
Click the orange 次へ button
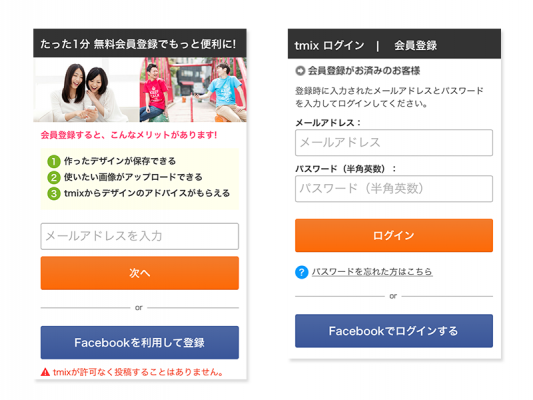140,273
